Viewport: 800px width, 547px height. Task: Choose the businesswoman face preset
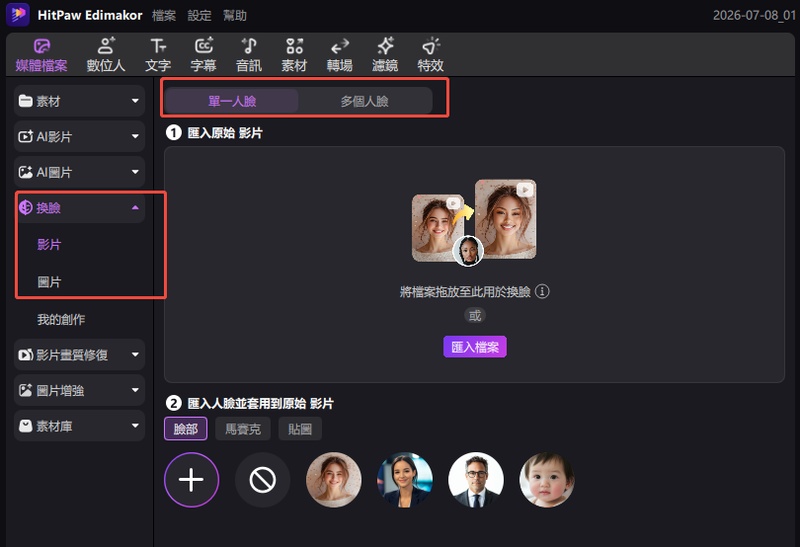[x=405, y=480]
